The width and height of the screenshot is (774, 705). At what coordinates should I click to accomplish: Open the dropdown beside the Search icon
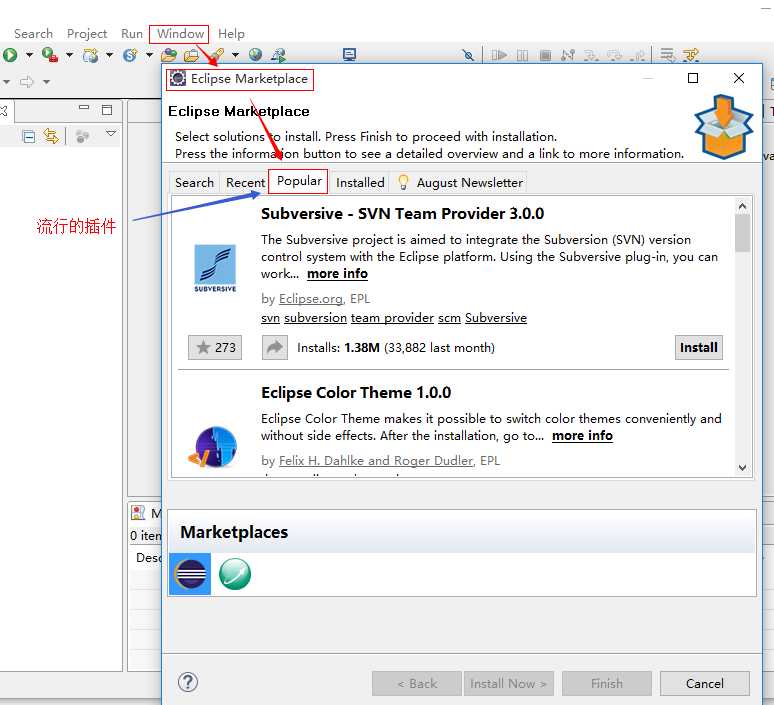pos(235,55)
